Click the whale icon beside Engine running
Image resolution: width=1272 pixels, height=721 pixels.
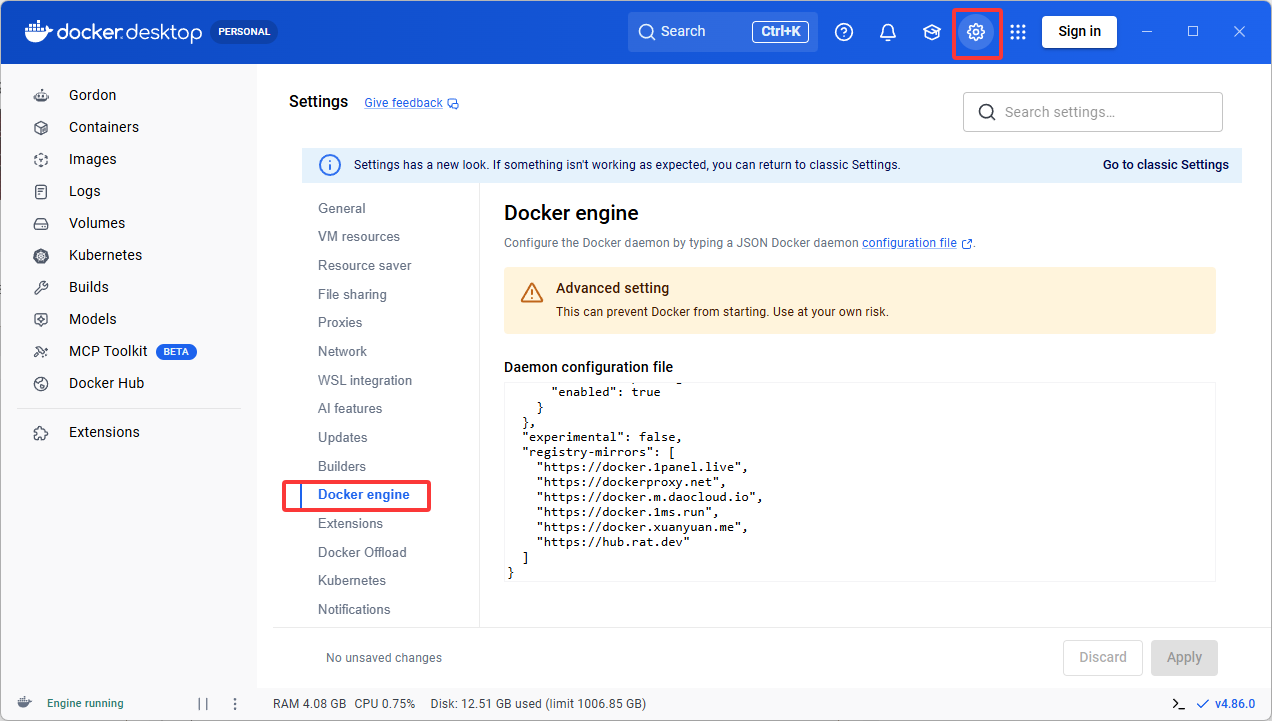[x=24, y=703]
